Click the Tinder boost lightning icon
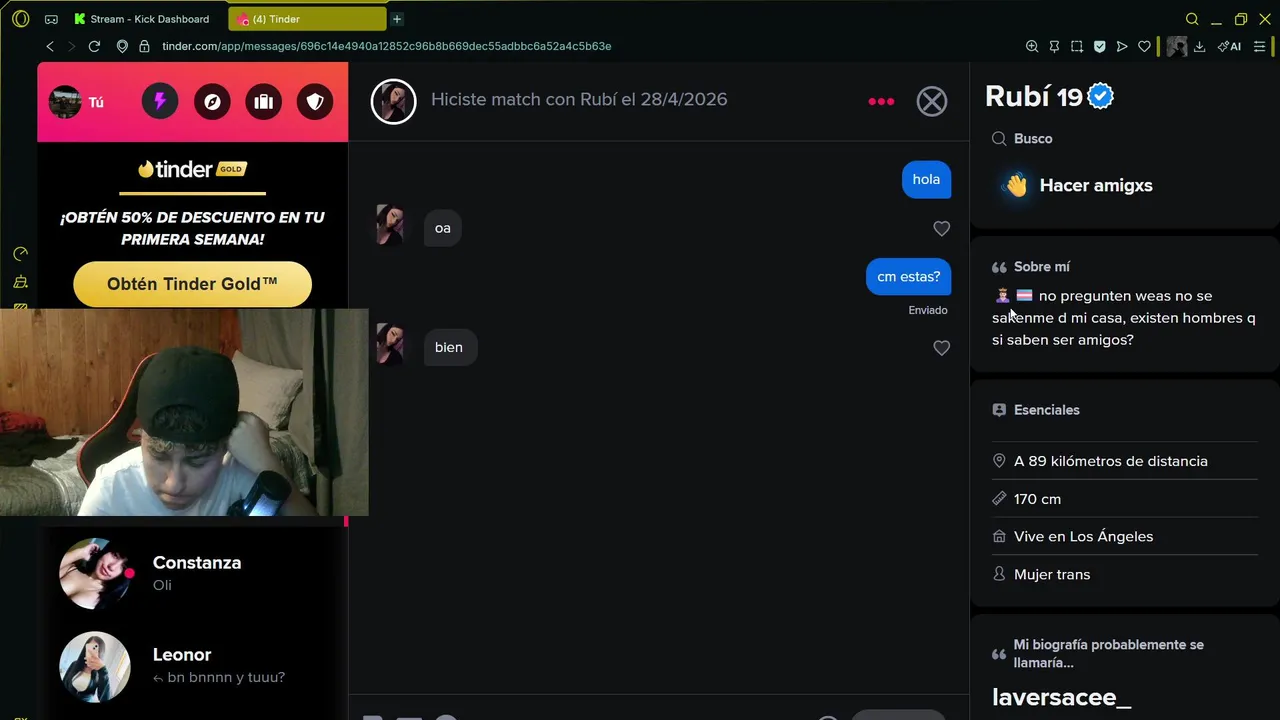 [x=160, y=102]
